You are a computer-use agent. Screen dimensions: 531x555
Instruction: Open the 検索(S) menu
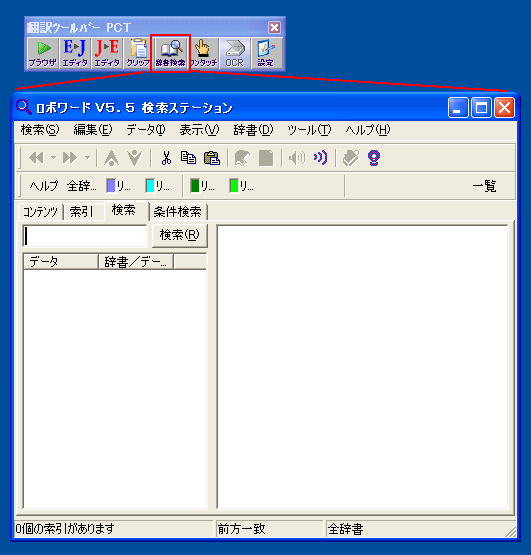[40, 130]
